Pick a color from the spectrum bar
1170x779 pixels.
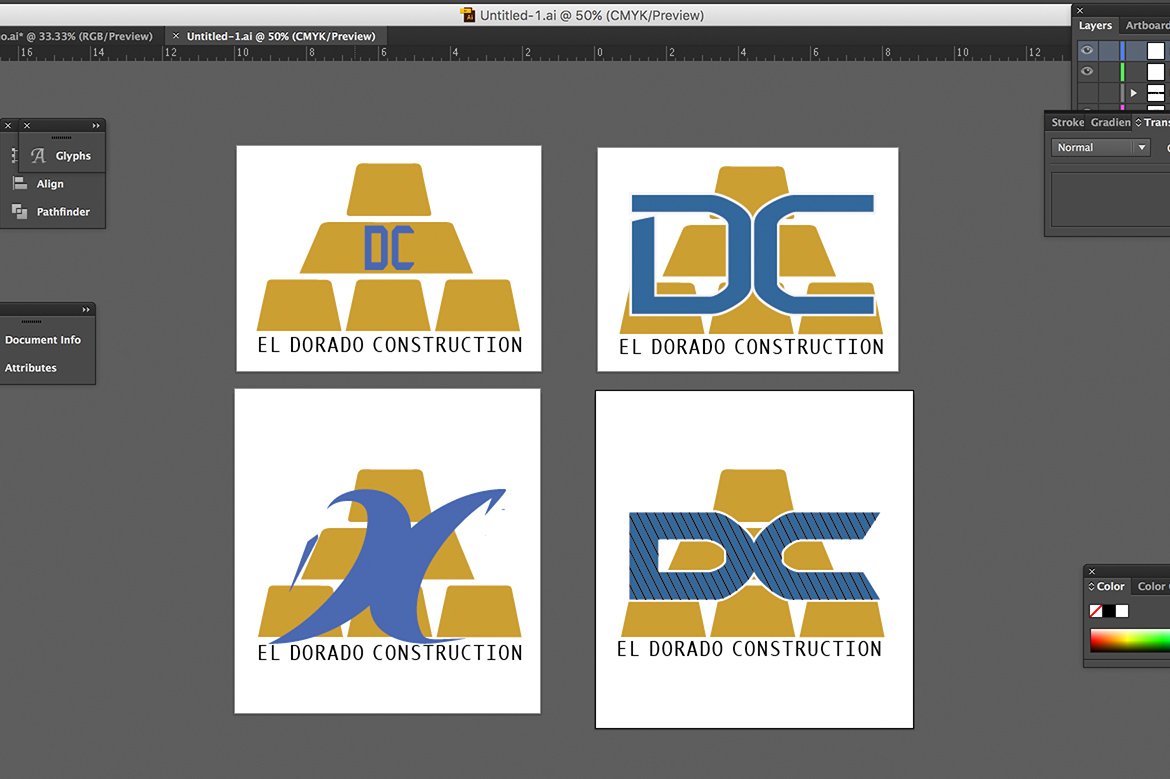click(x=1130, y=640)
